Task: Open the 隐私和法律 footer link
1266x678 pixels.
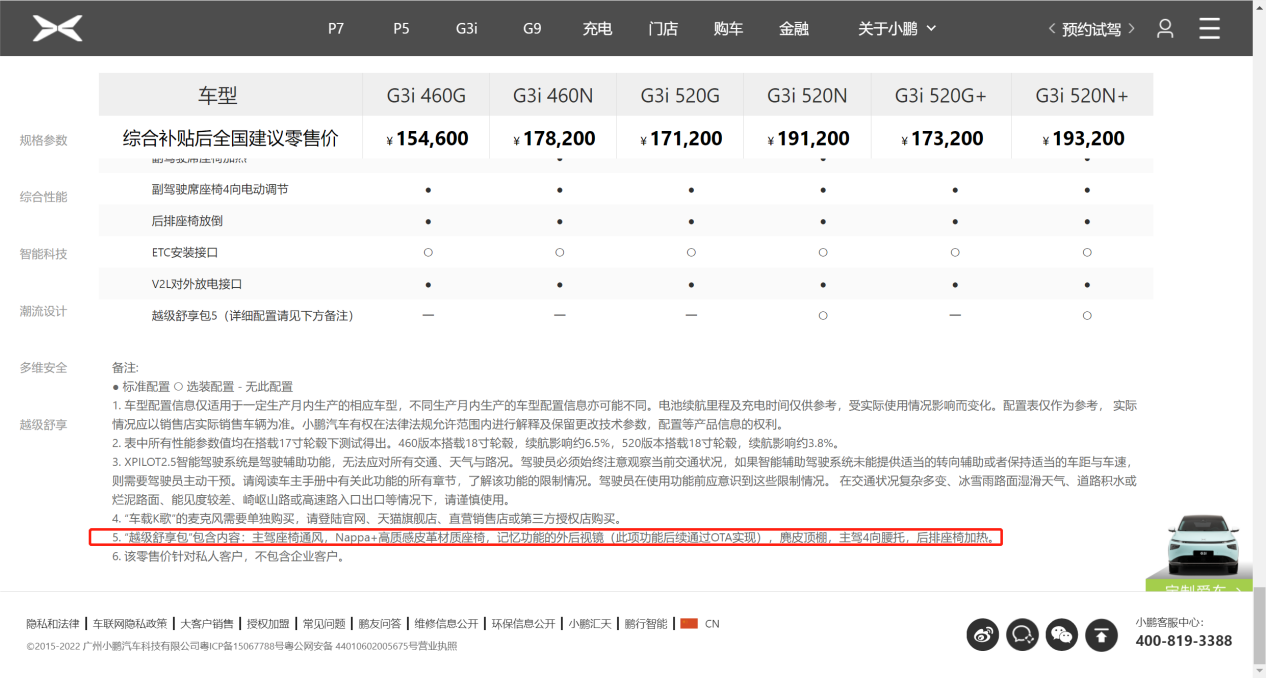Action: [x=53, y=623]
